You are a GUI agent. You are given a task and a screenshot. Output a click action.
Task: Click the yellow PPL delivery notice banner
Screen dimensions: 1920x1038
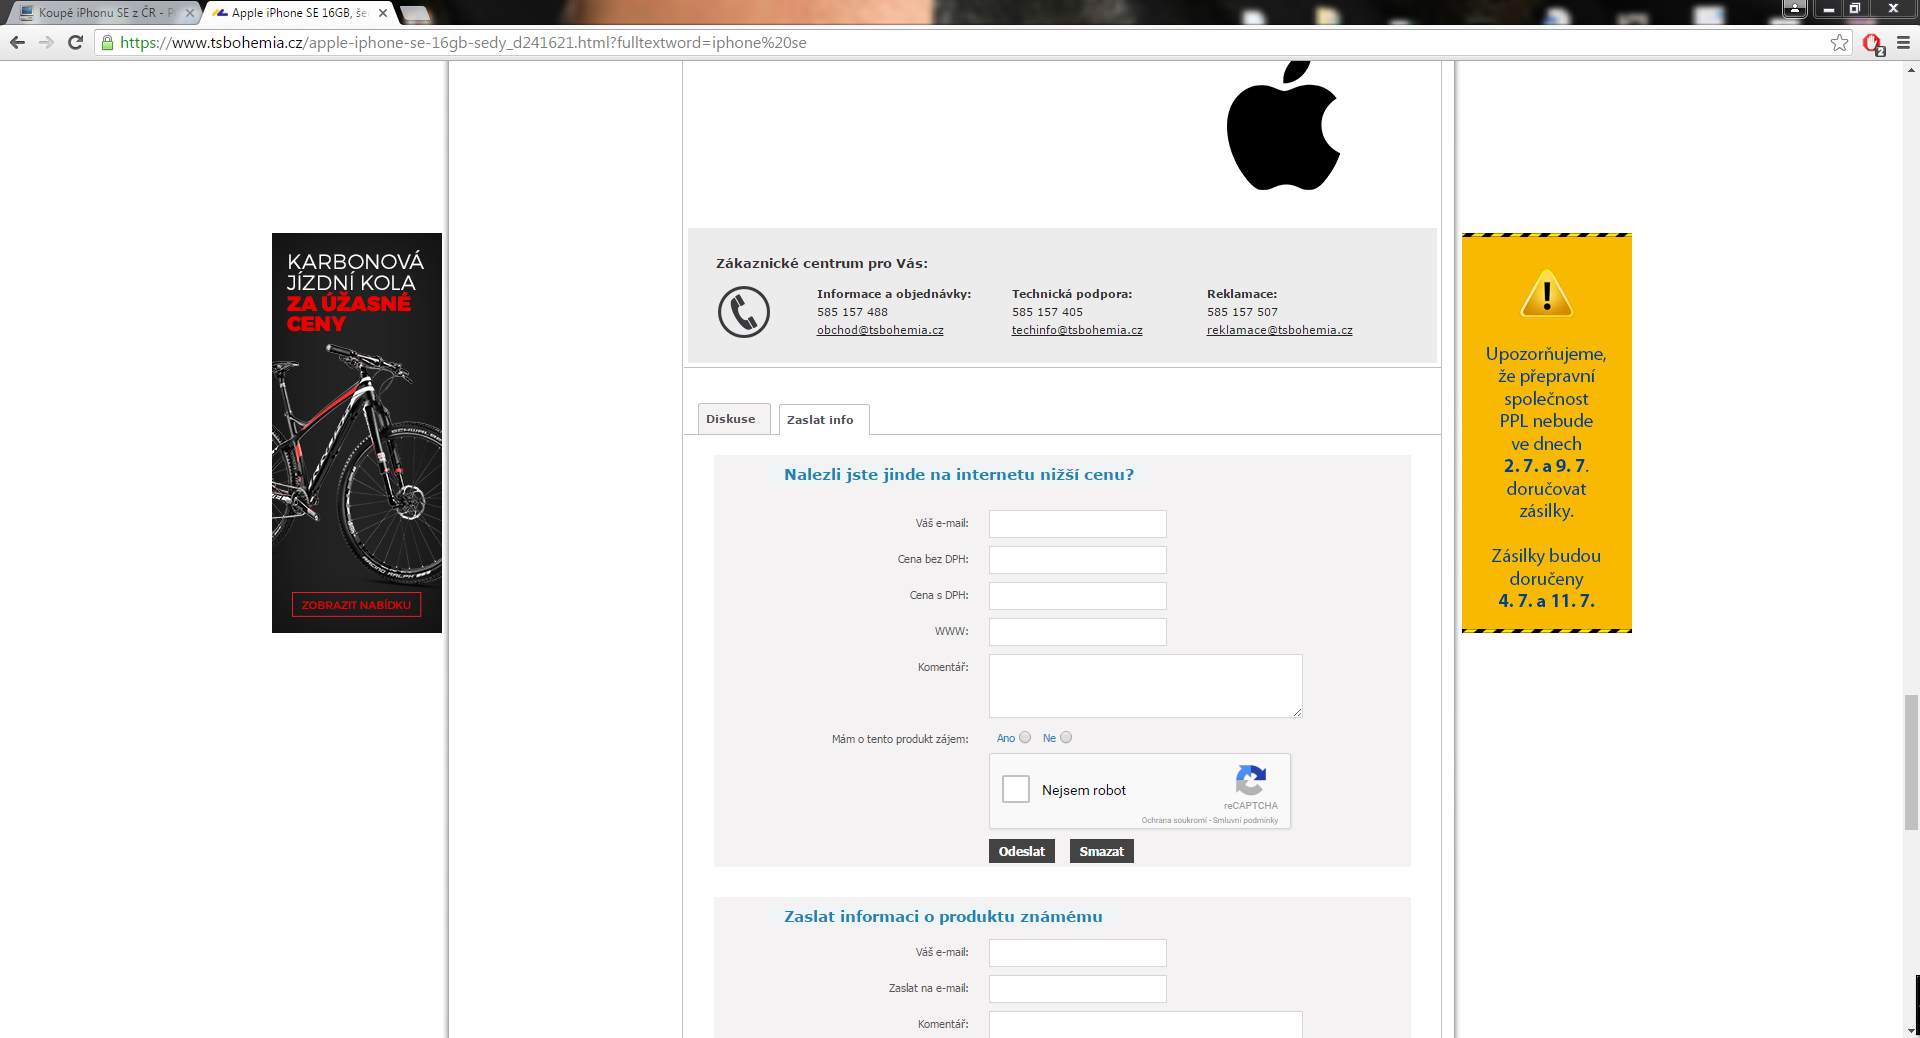point(1547,433)
